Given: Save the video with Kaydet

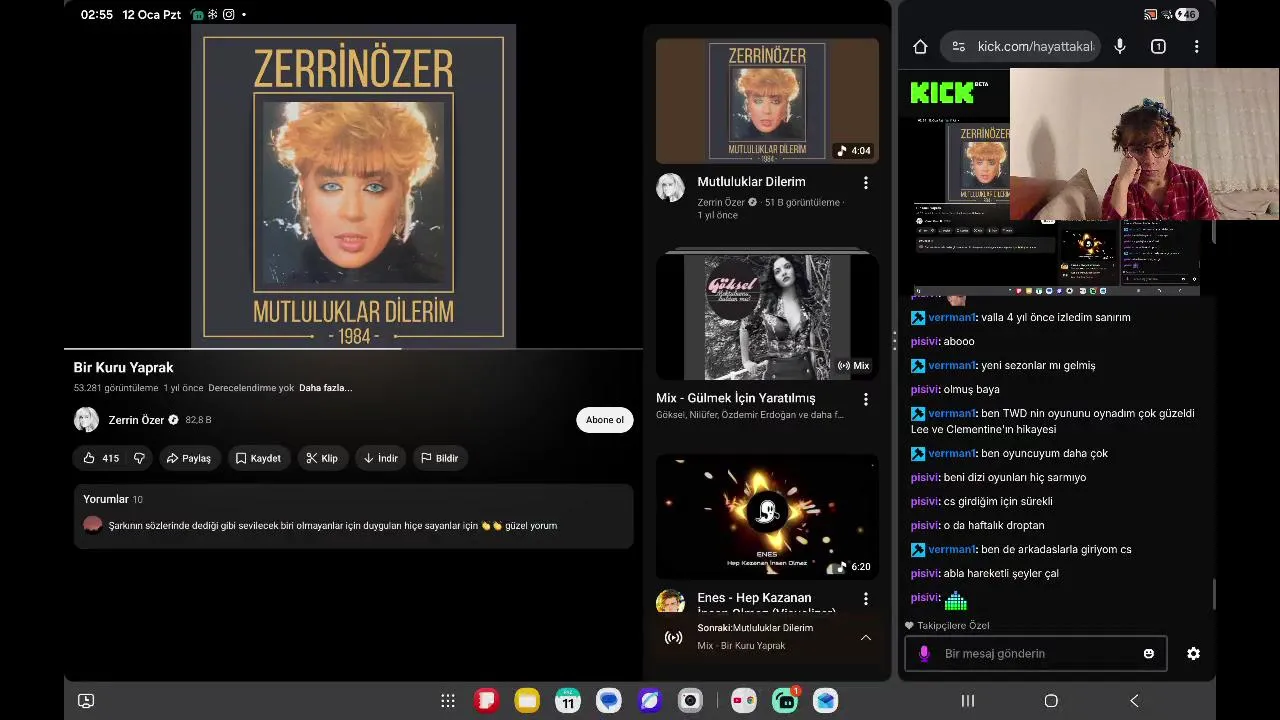Looking at the screenshot, I should pyautogui.click(x=258, y=458).
